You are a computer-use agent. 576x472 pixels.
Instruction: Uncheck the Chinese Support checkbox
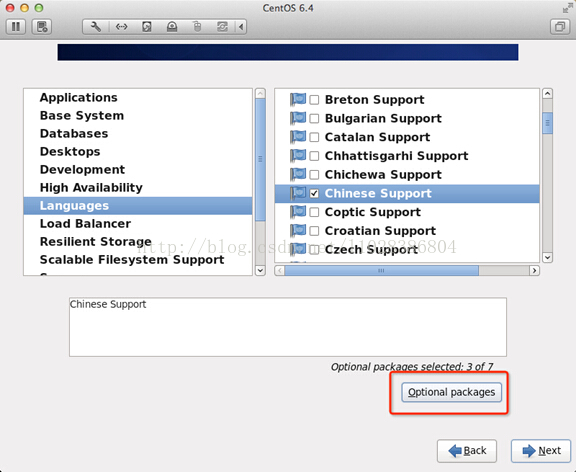(x=314, y=194)
